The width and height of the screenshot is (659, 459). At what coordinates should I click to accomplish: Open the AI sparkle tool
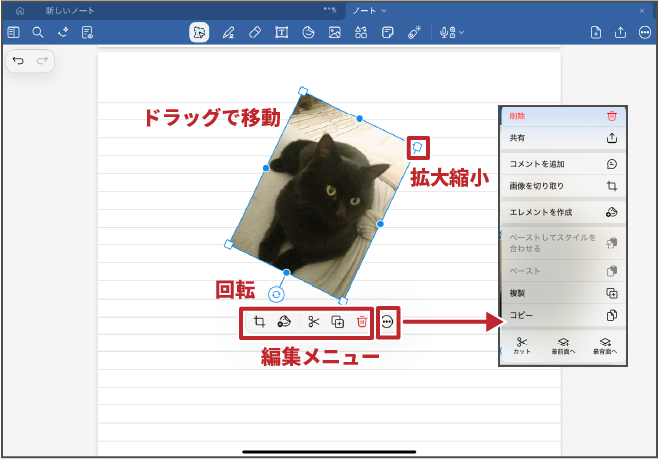63,32
